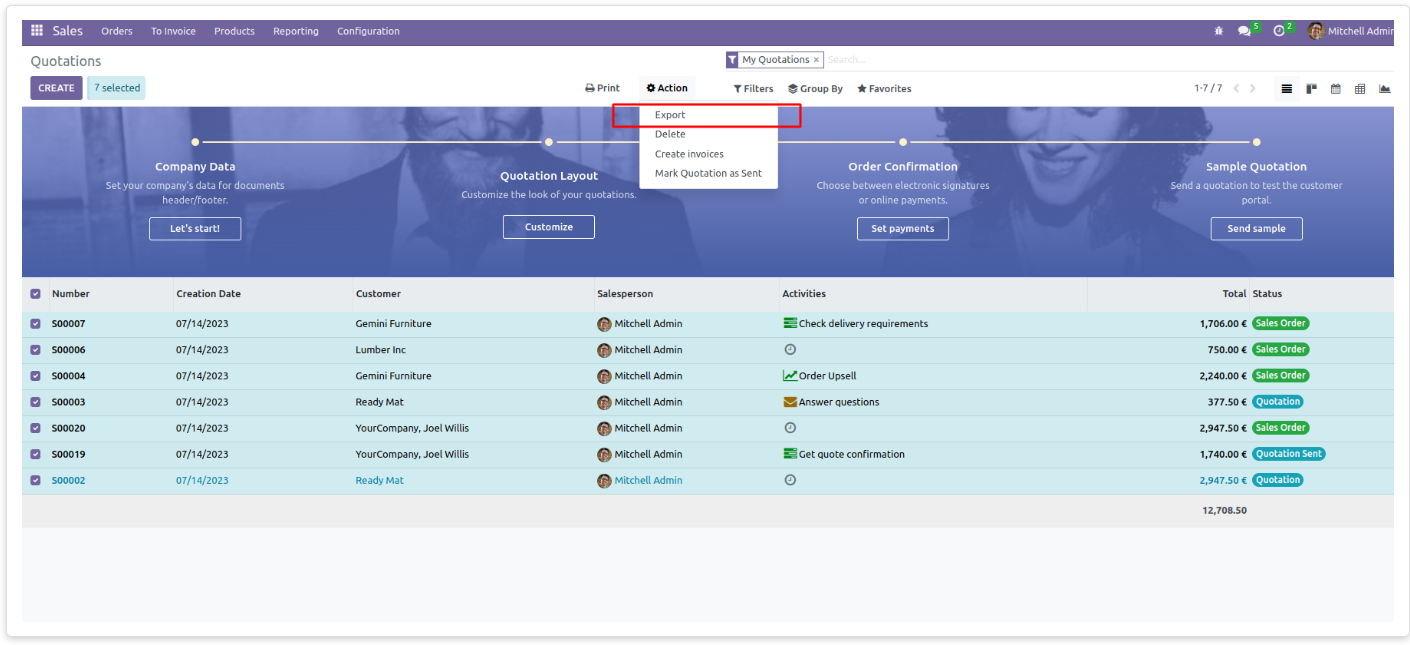Select Mark Quotation as Sent

(x=708, y=173)
